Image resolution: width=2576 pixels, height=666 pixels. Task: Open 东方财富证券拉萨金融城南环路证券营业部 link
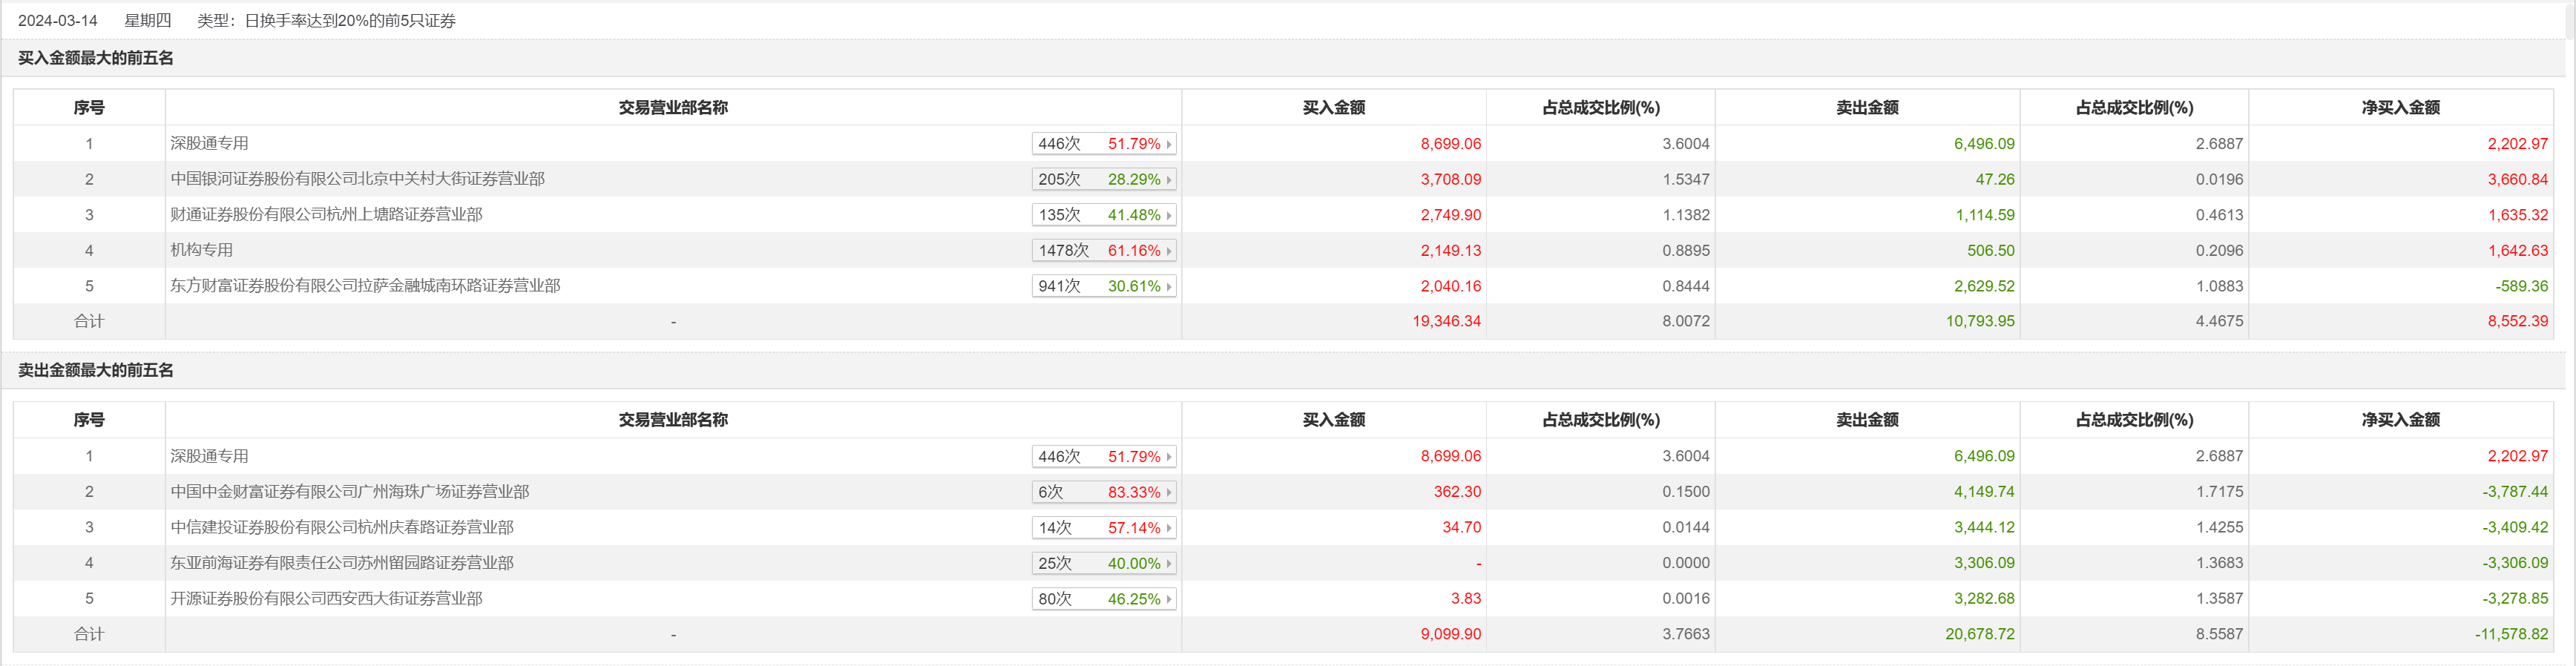point(365,286)
